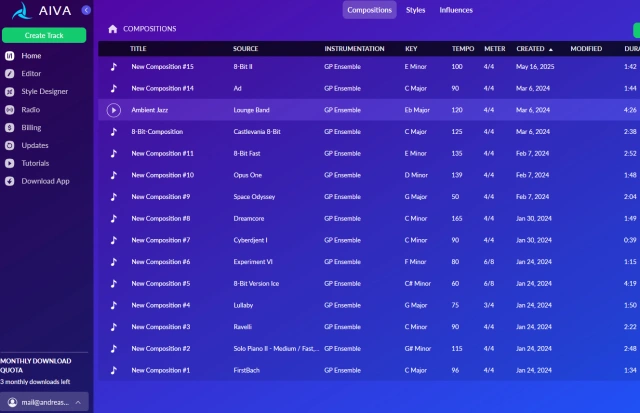Sort by the SOURCE column header
The height and width of the screenshot is (413, 640).
pyautogui.click(x=245, y=49)
